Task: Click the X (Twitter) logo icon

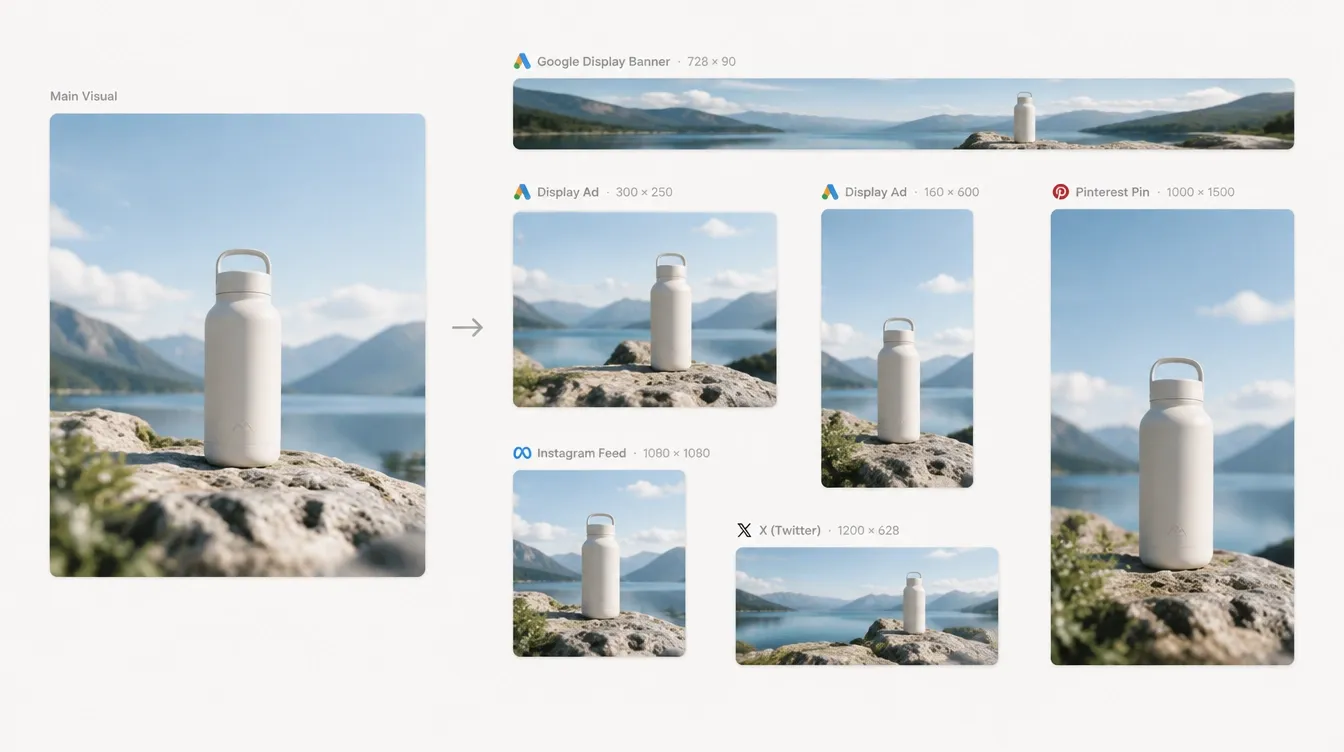Action: point(744,530)
